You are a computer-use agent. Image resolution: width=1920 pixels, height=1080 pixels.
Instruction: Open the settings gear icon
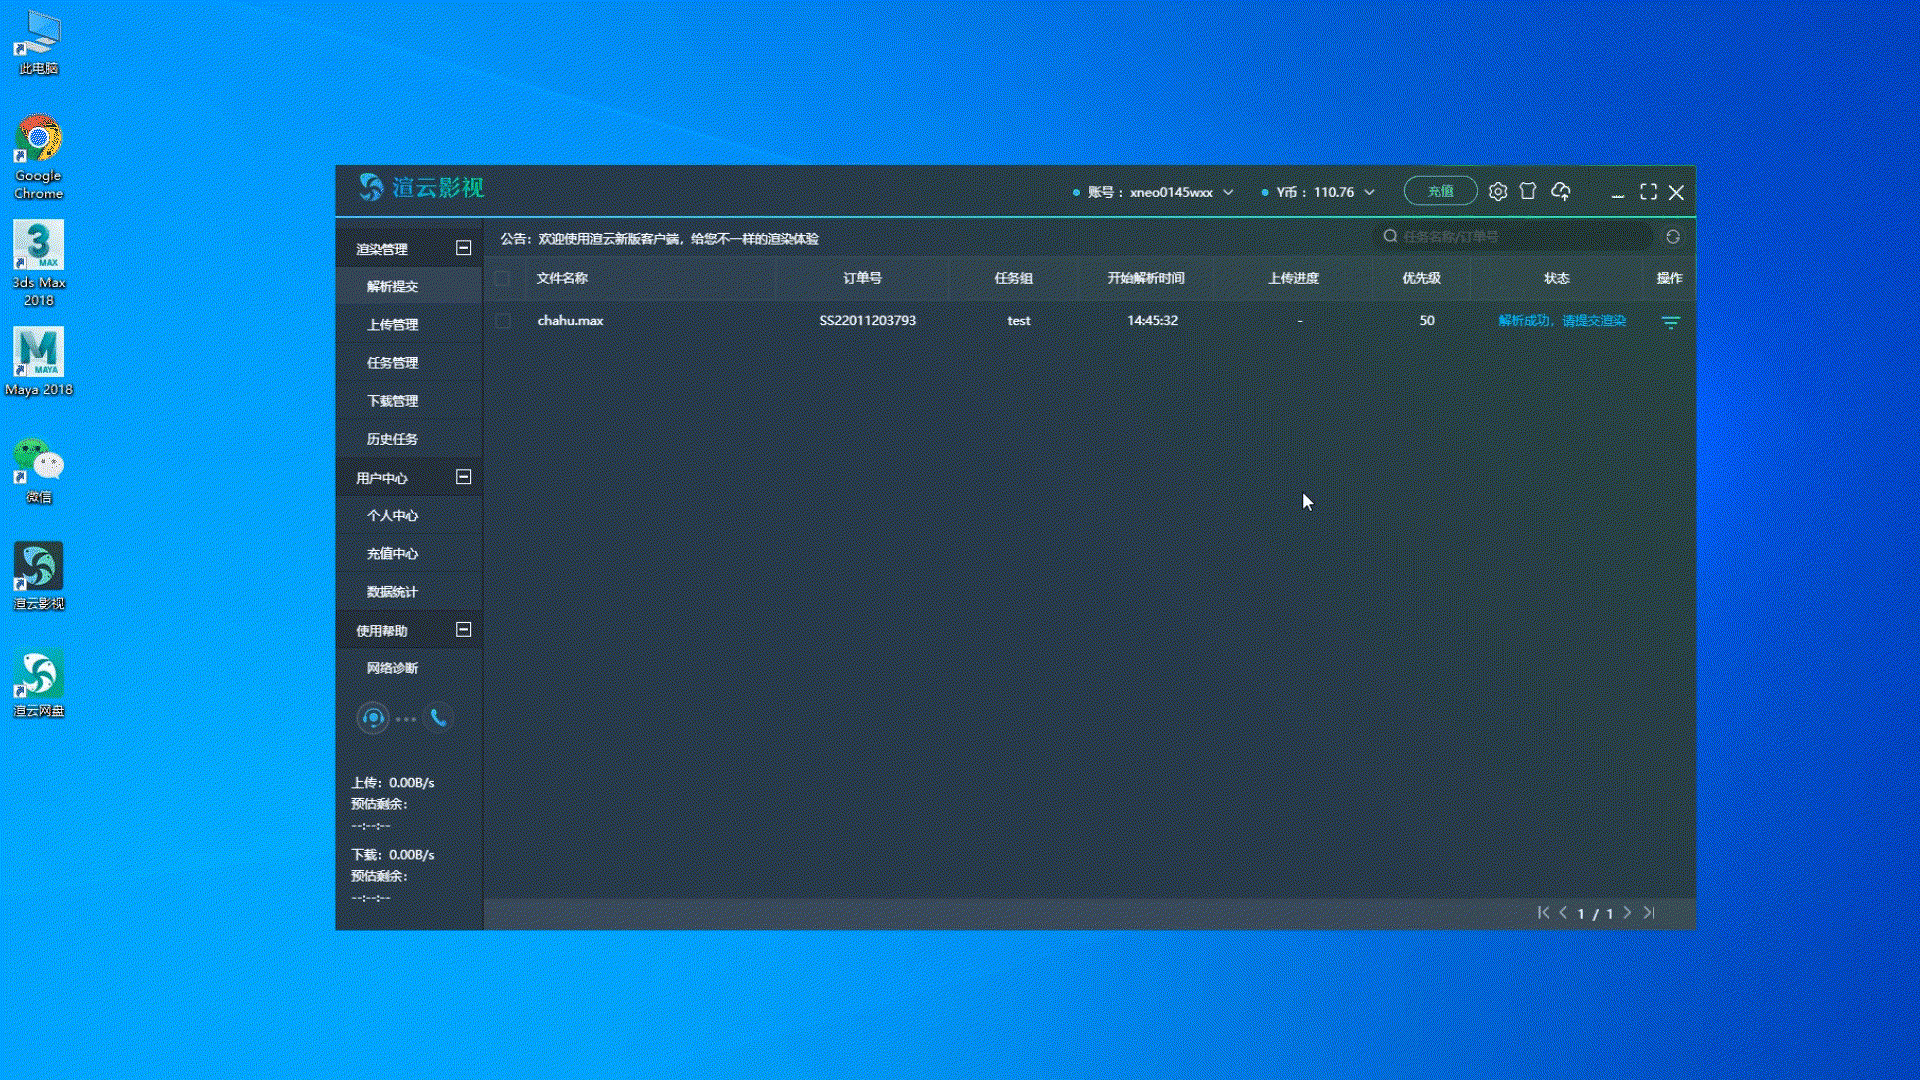[1497, 192]
